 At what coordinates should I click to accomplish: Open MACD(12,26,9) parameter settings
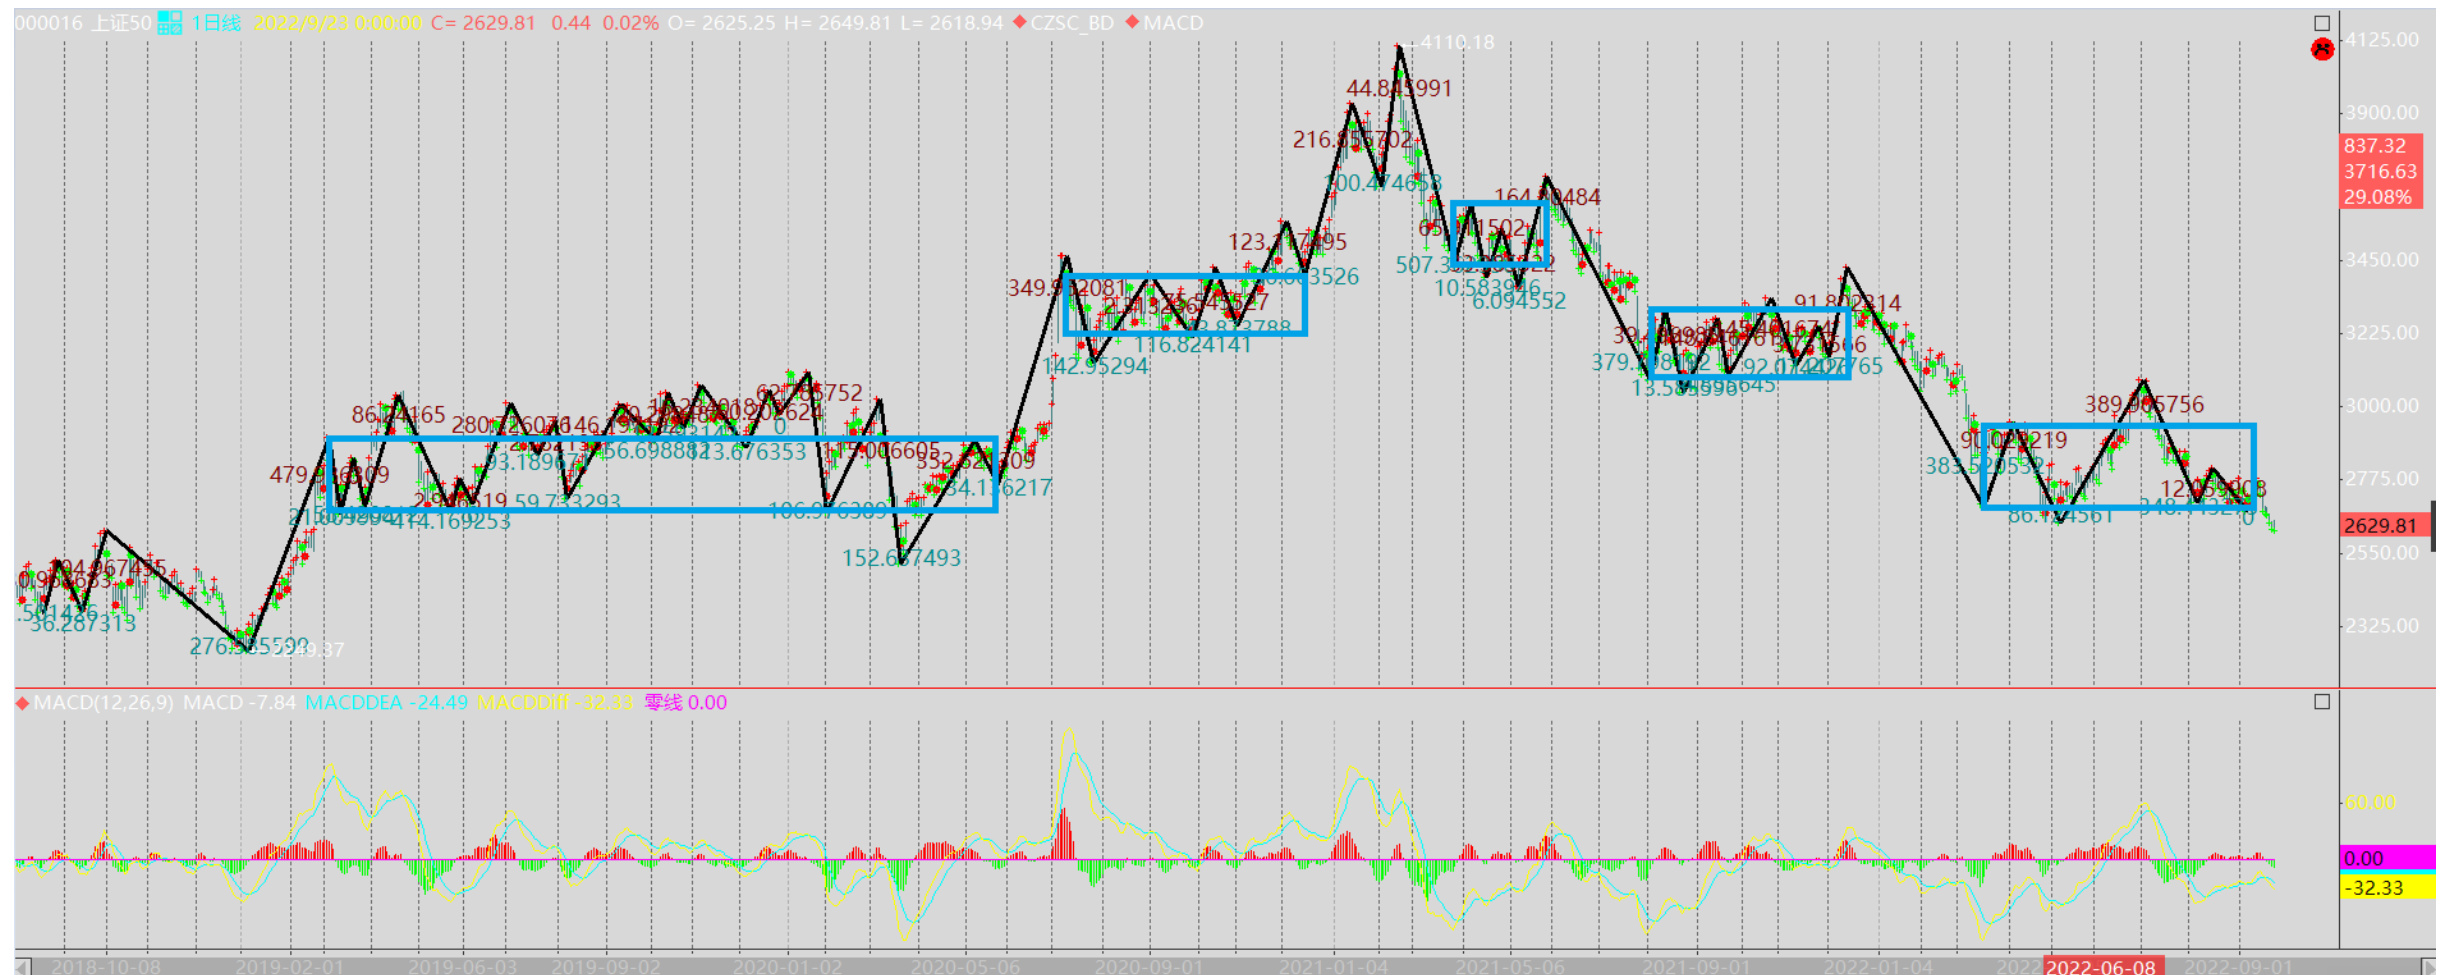(103, 703)
